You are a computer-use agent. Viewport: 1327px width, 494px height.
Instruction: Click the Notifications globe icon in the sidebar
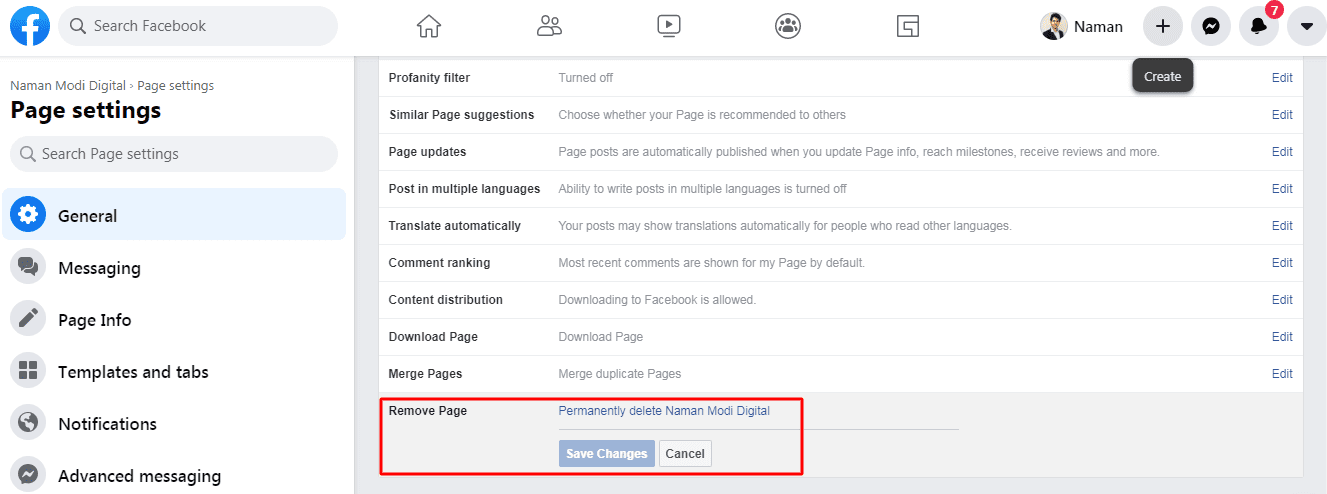[28, 423]
